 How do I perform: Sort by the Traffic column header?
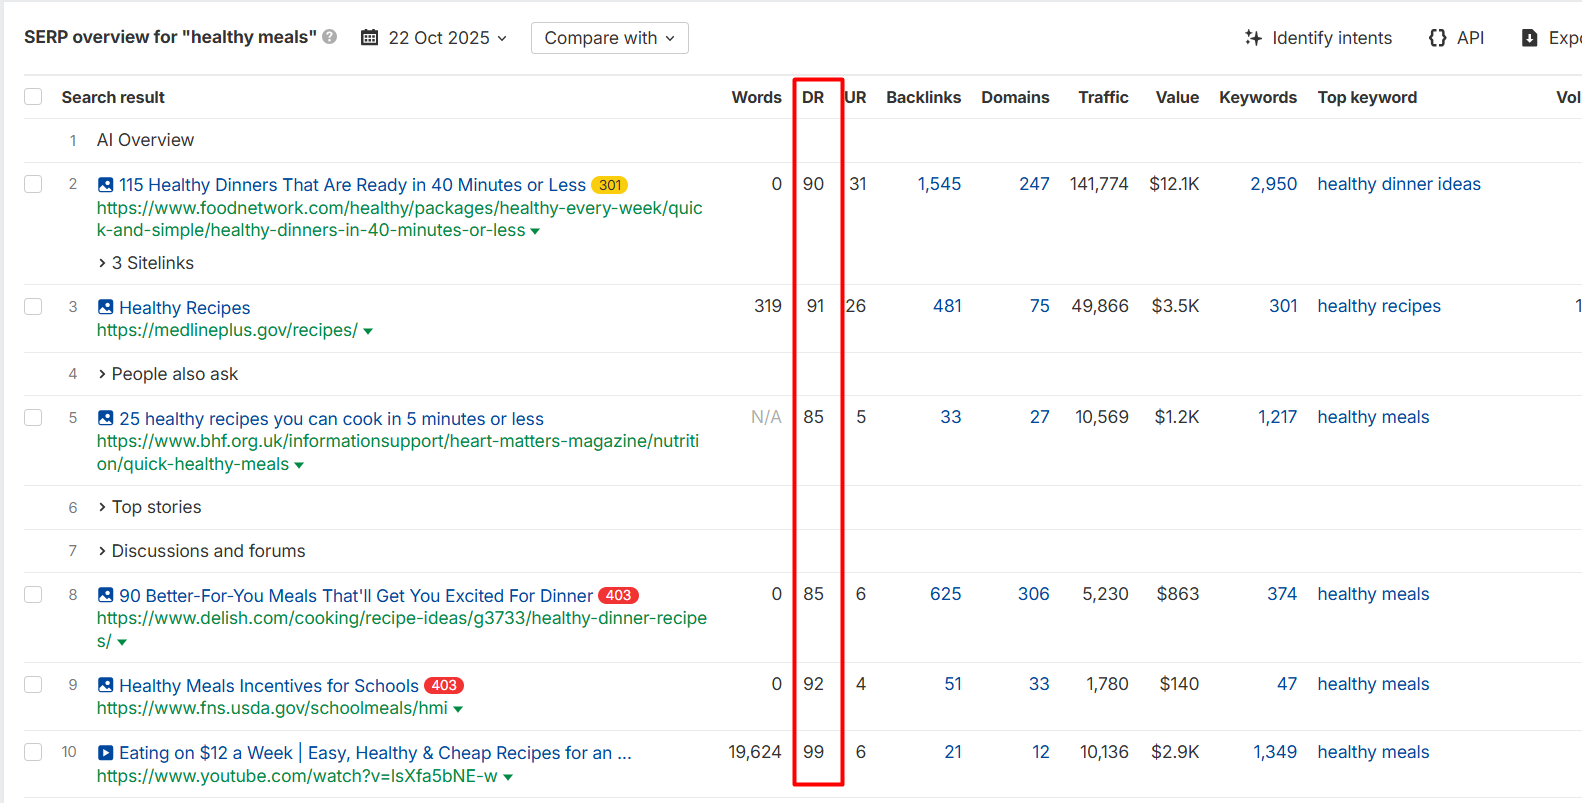(1103, 97)
